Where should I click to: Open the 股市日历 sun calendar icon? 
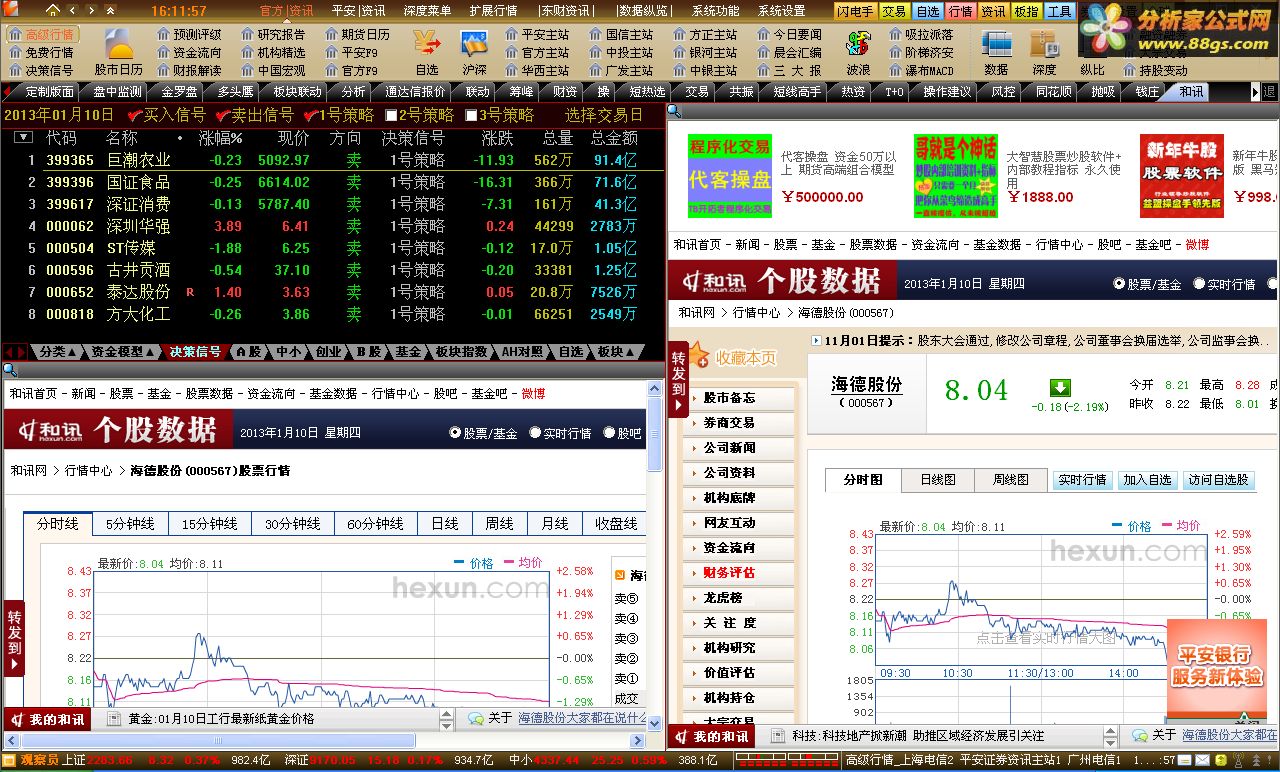pyautogui.click(x=120, y=44)
